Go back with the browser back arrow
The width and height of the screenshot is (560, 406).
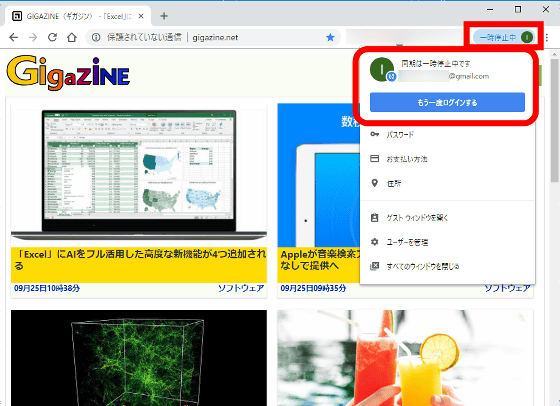click(x=14, y=37)
